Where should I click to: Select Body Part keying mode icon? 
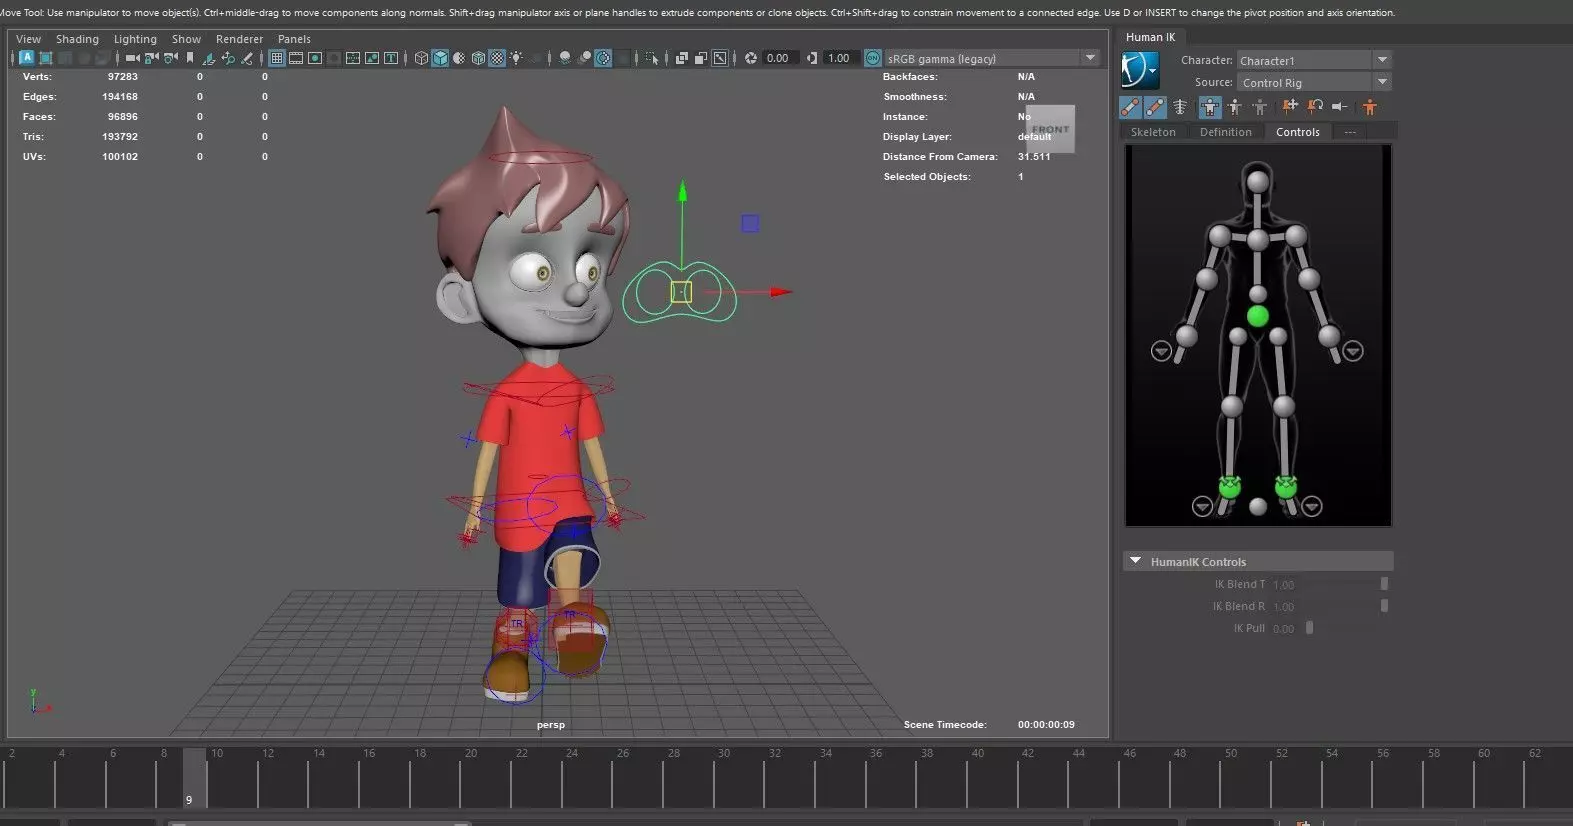point(1235,107)
